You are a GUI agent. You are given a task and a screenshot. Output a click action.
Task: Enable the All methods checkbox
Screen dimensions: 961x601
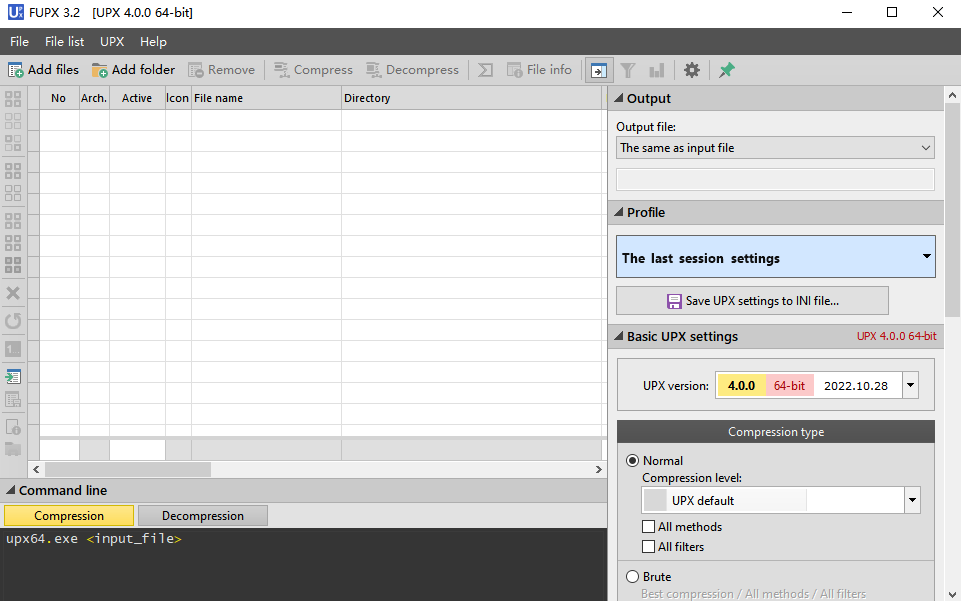(x=648, y=526)
